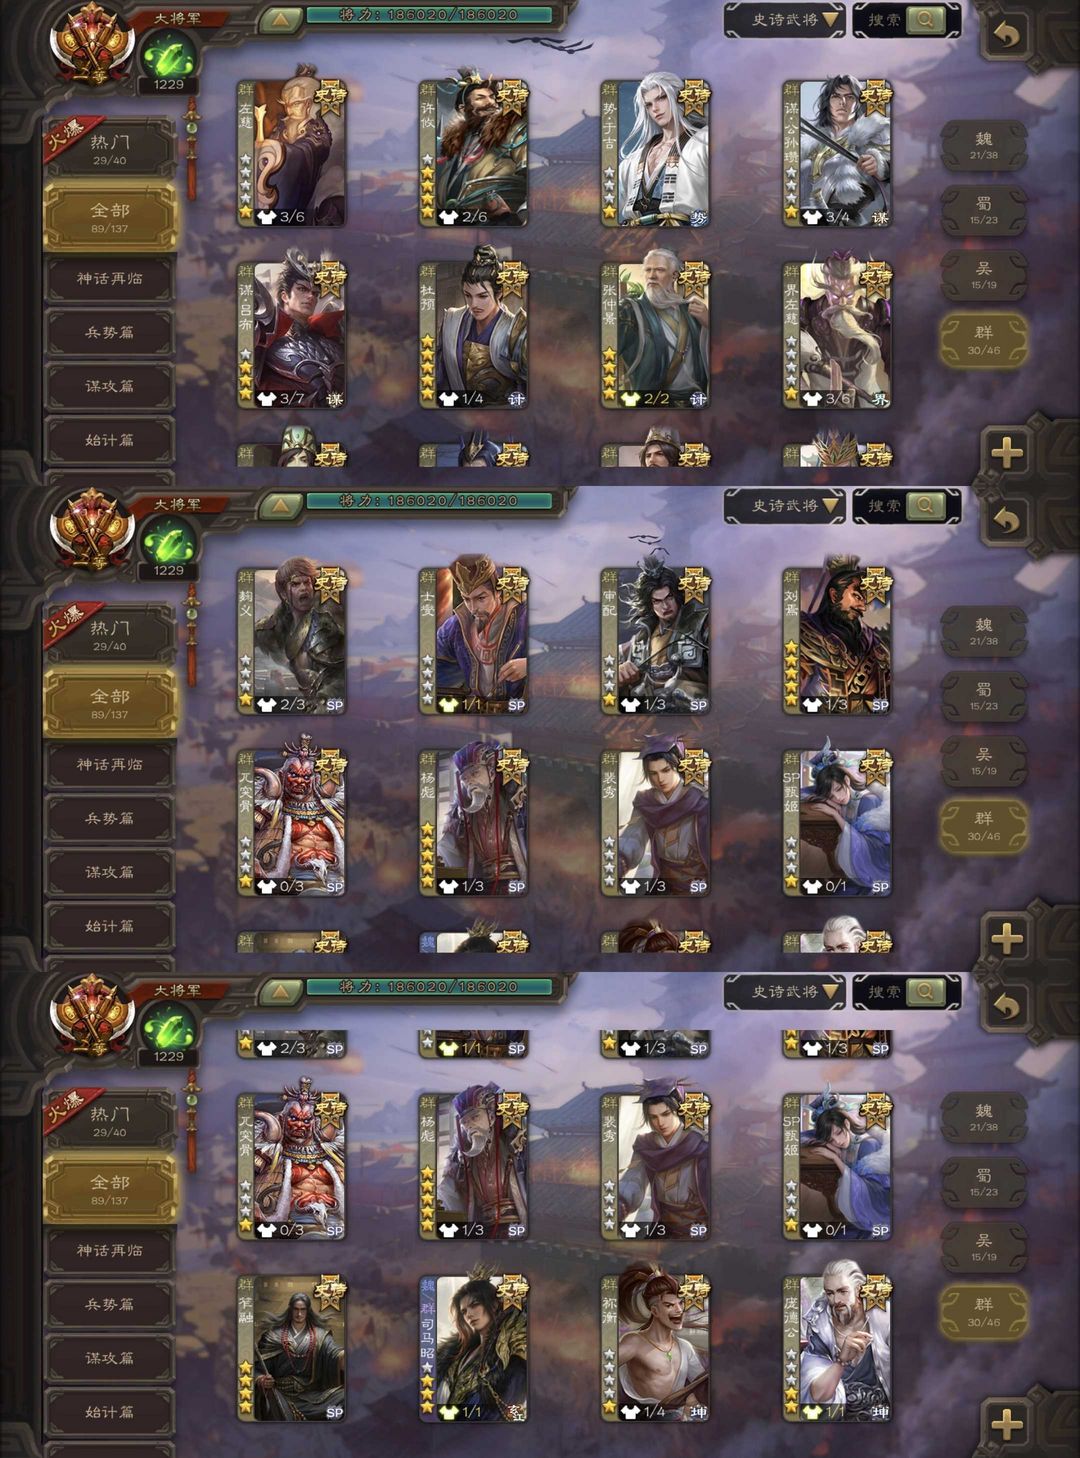Click the 史诗 star badge on 势·于吉 card
The width and height of the screenshot is (1080, 1458).
tap(693, 98)
